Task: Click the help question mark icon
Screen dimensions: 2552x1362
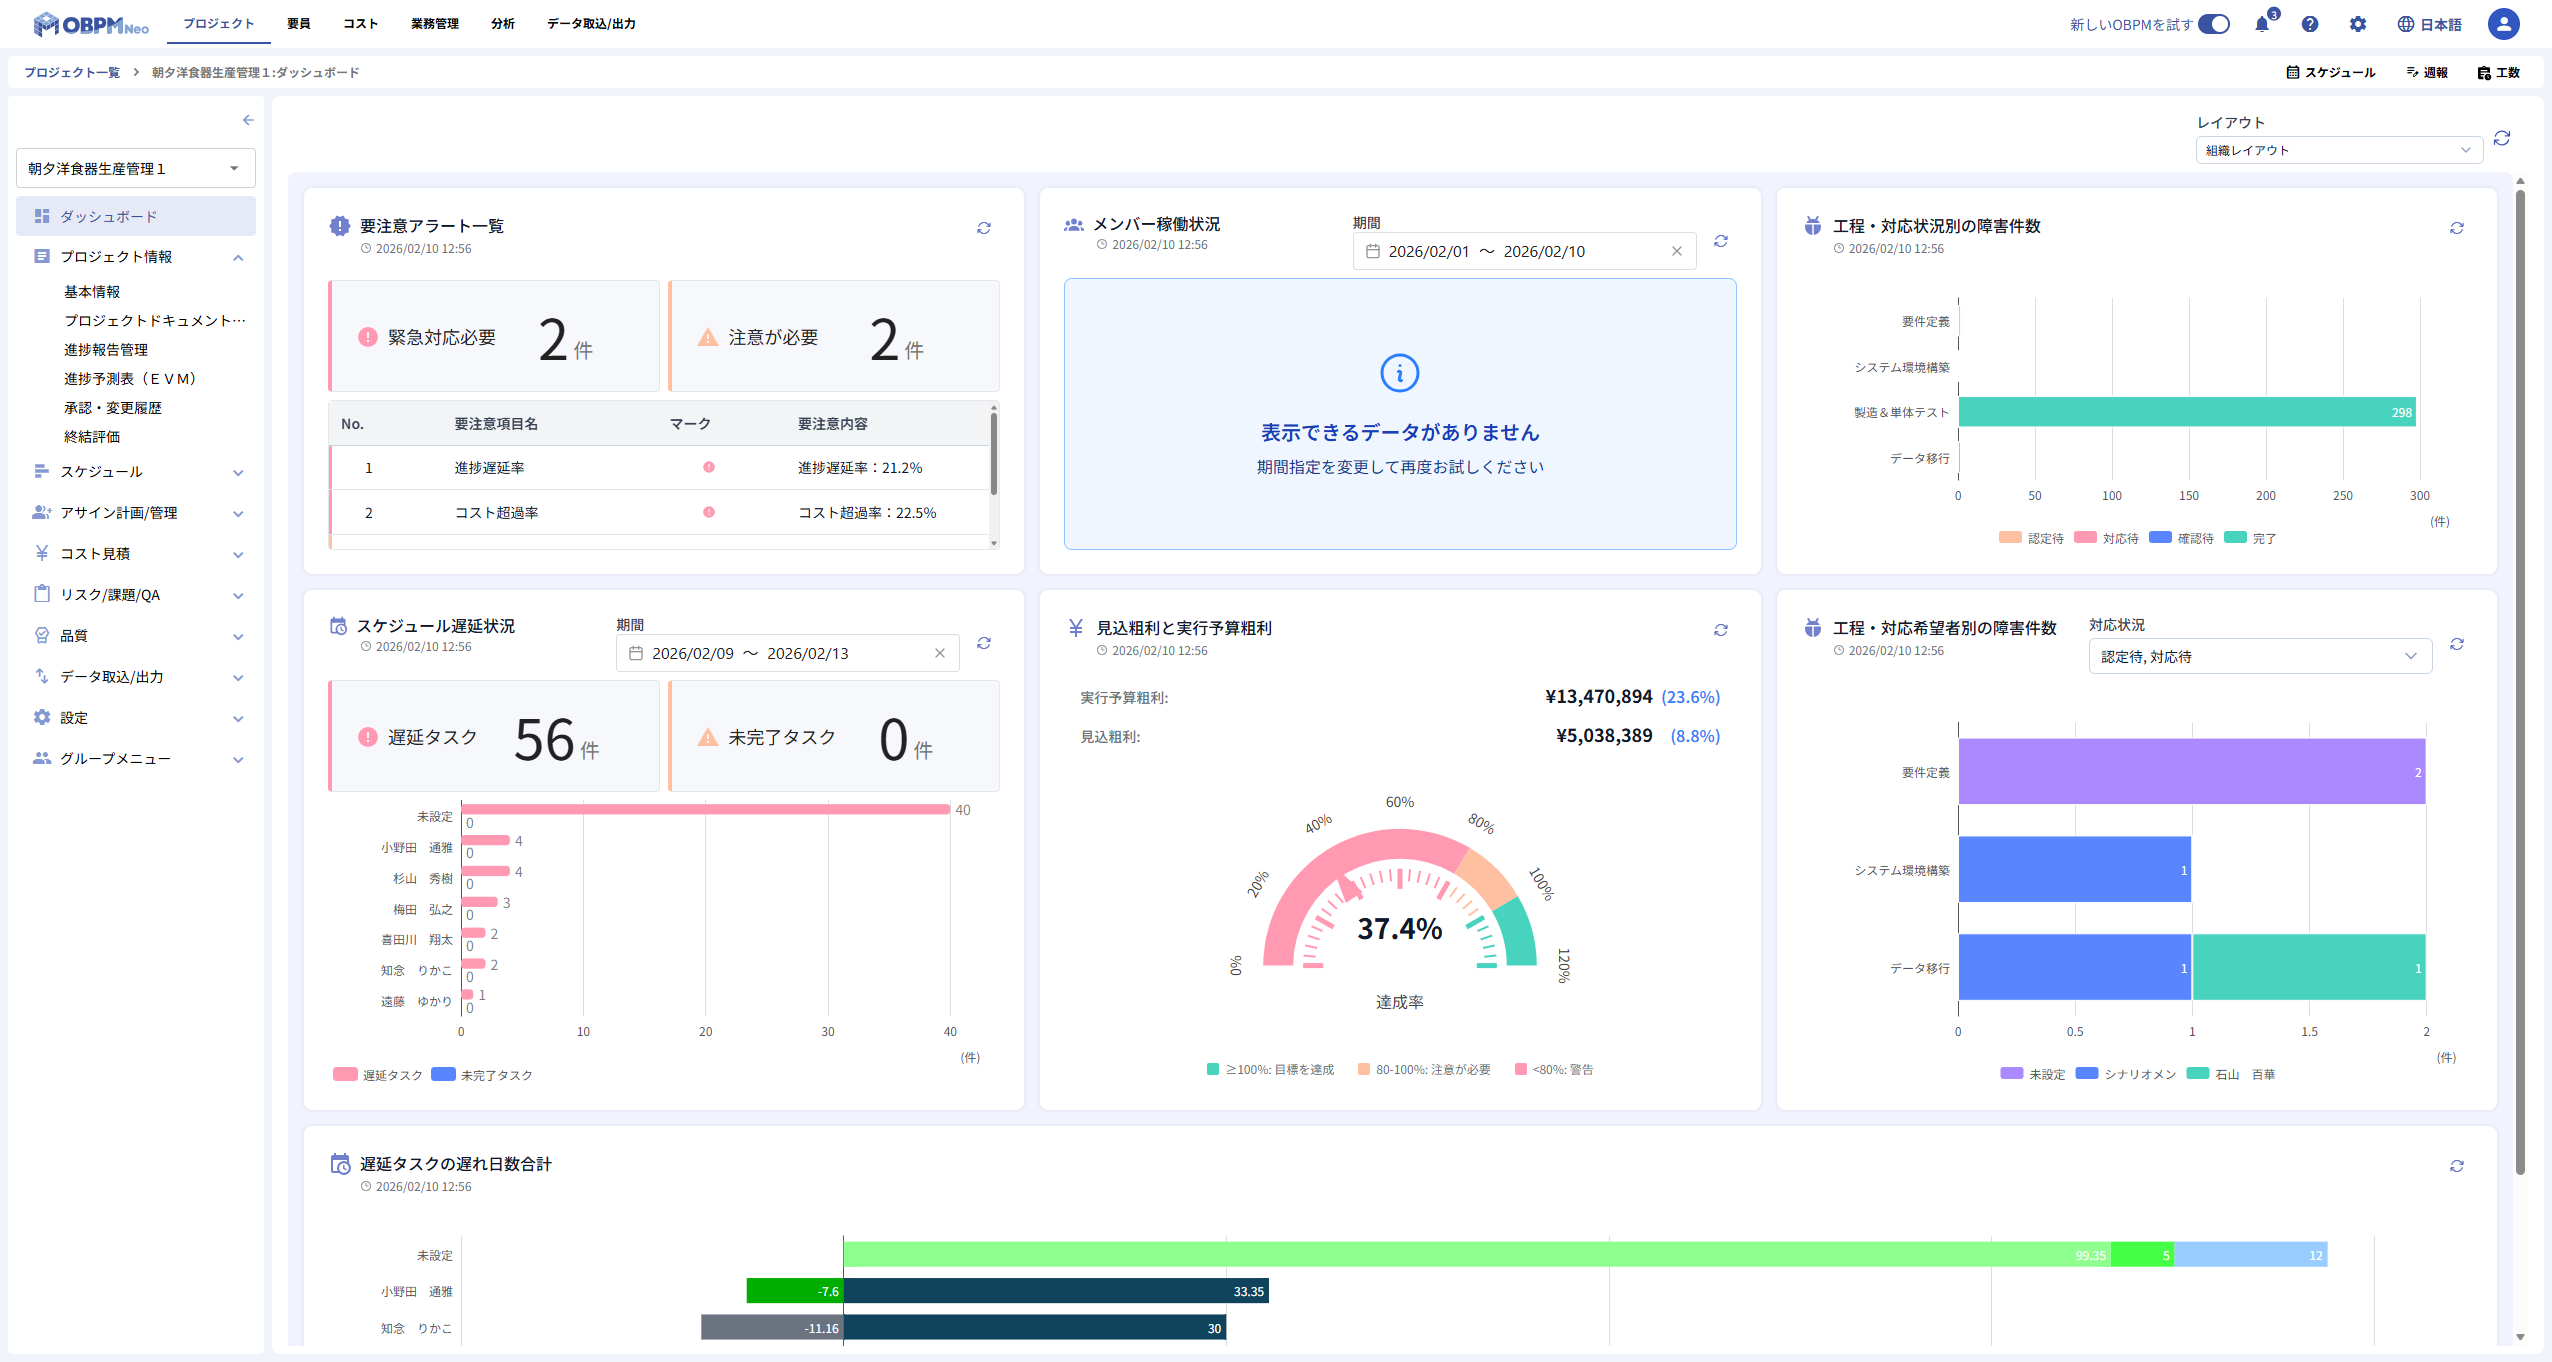Action: pyautogui.click(x=2310, y=24)
